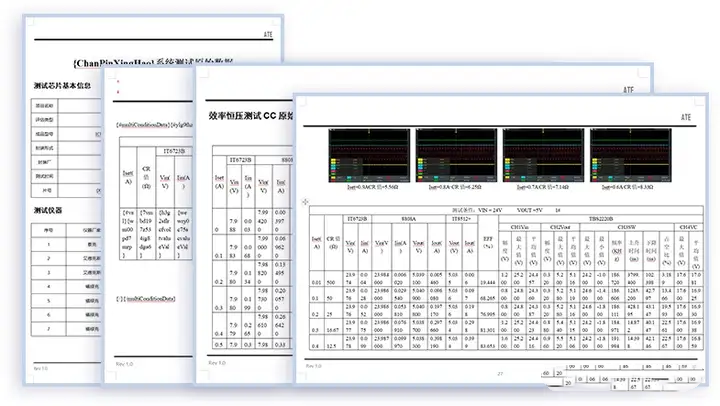This screenshot has width=720, height=406.
Task: Click the 效率恒压测试 CC heading
Action: (250, 116)
